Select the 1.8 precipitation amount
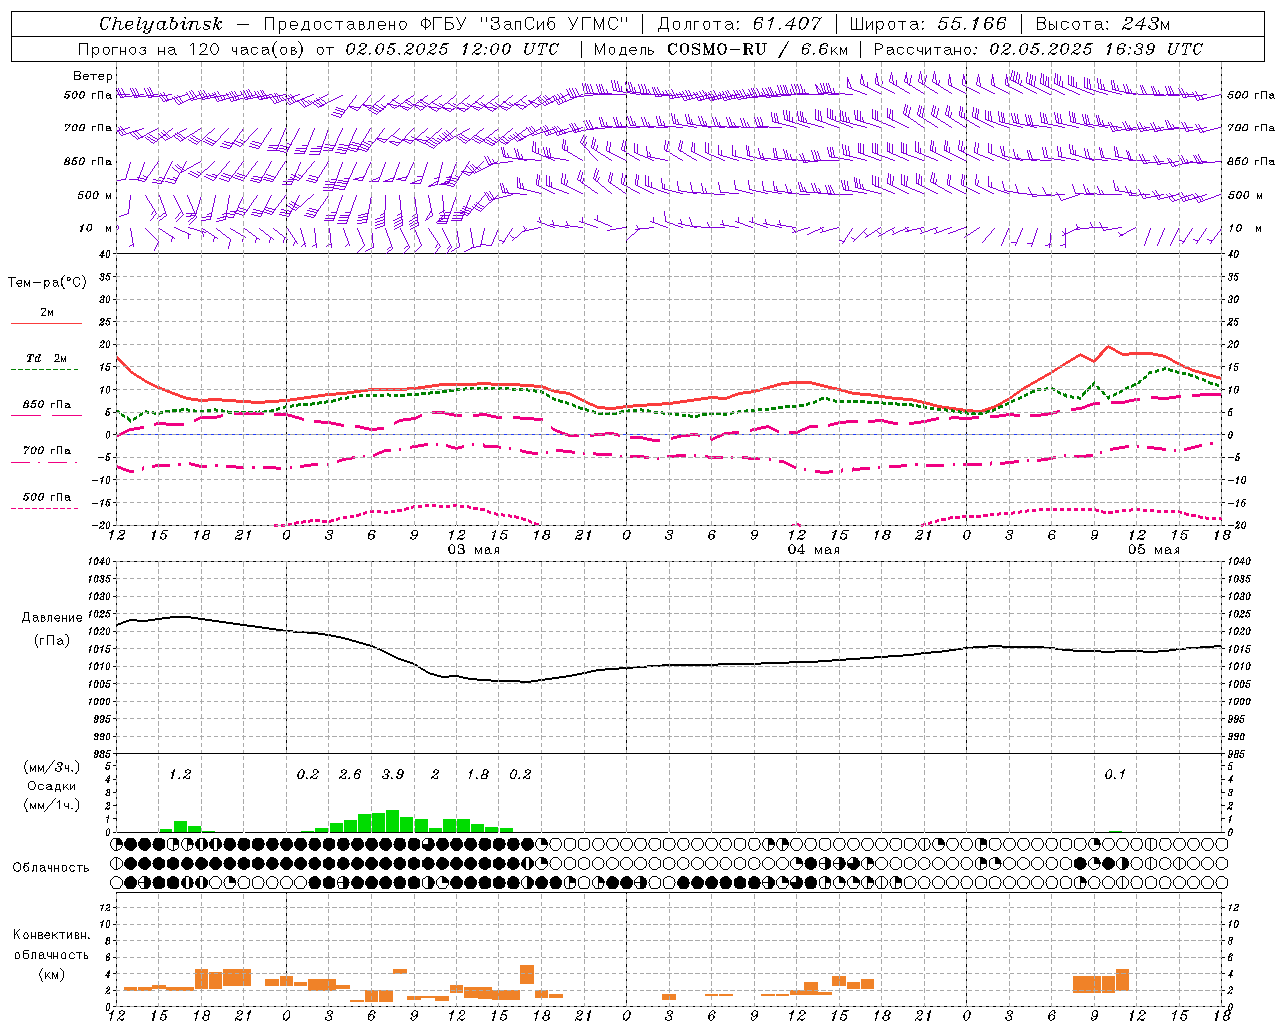The height and width of the screenshot is (1024, 1280). [478, 774]
